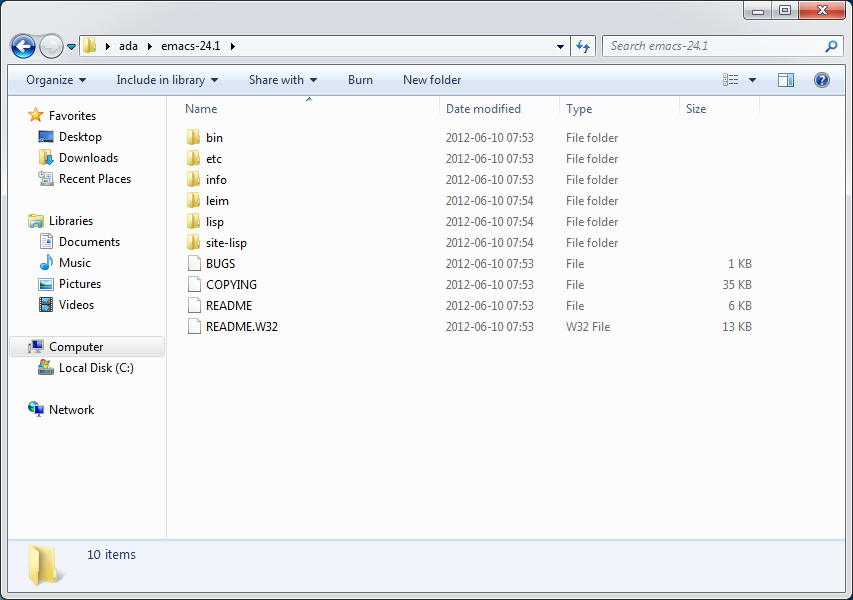Select Network in the navigation pane
This screenshot has height=600, width=853.
[71, 410]
